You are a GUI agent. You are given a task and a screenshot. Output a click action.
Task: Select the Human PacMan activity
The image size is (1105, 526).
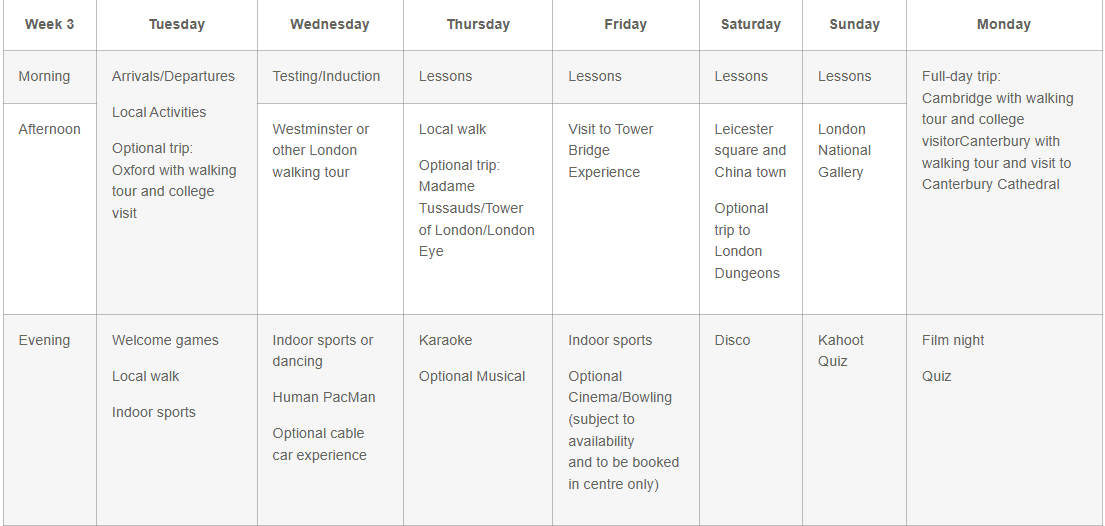323,397
